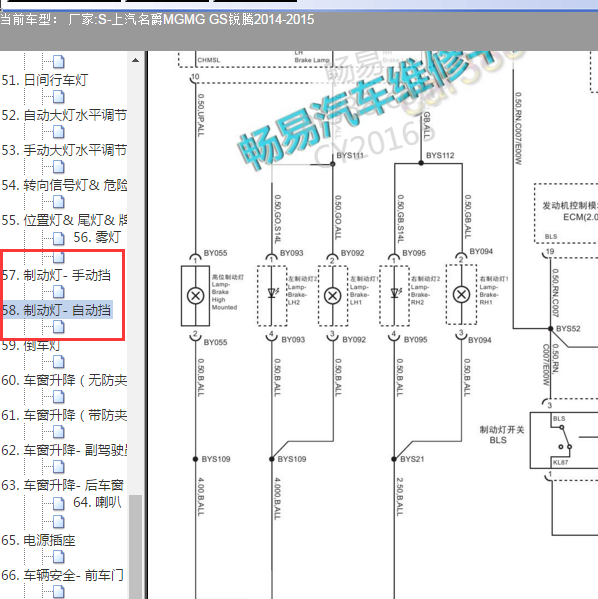Viewport: 598px width, 599px height.
Task: Open '65. 电源插座' entry
Action: point(38,540)
